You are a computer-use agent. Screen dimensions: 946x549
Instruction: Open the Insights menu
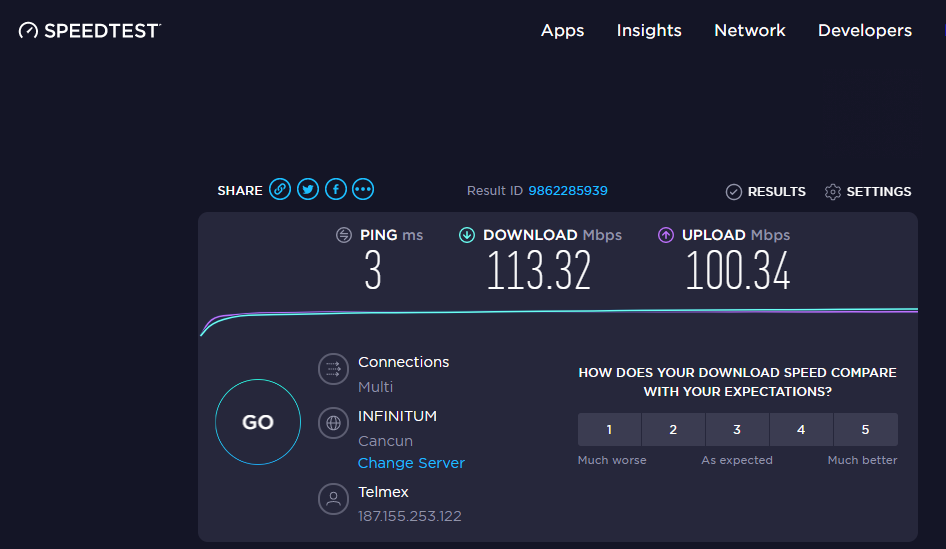click(649, 31)
